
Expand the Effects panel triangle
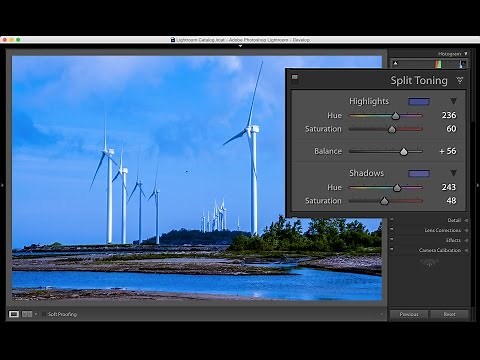[466, 240]
